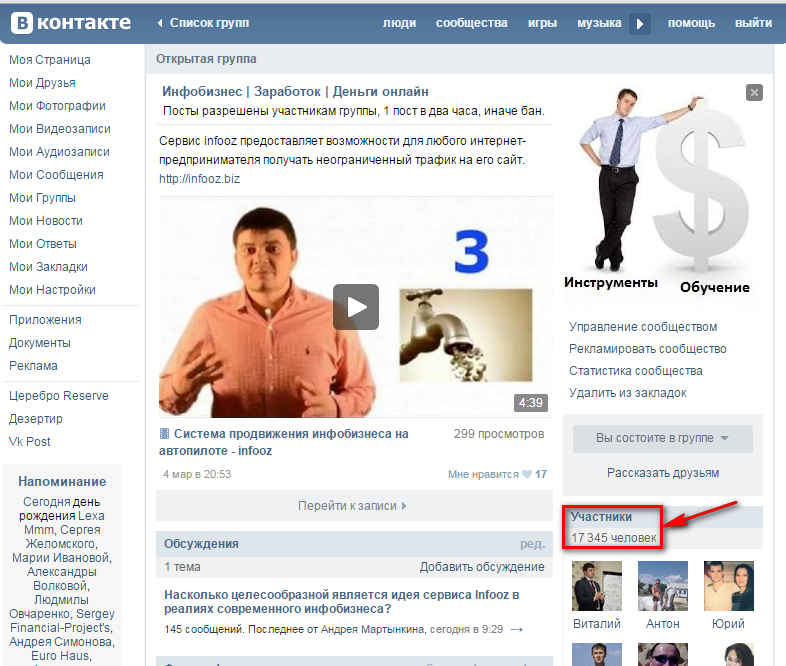Open video title Система продвижения инфобизнеса

pos(284,442)
